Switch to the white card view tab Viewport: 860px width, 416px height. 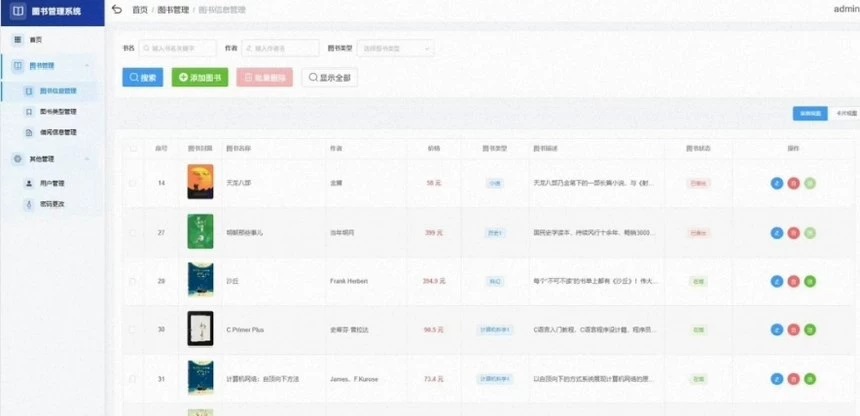[844, 114]
